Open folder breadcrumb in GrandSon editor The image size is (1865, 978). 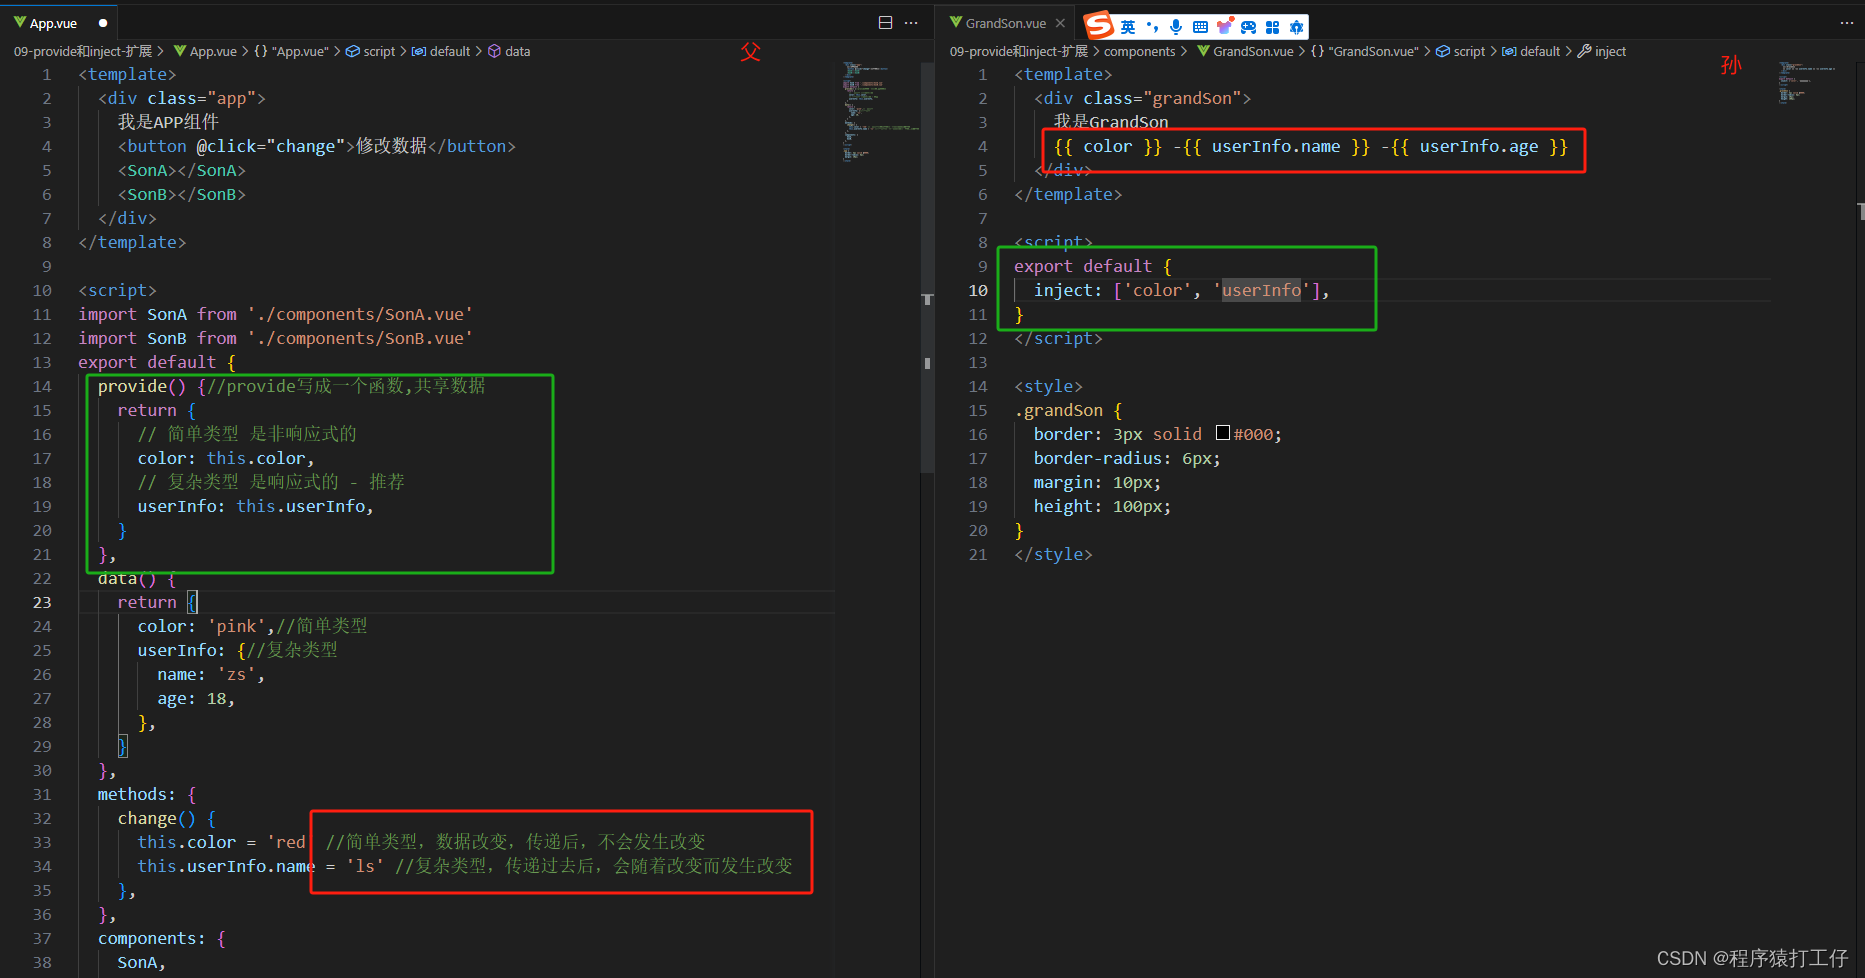point(1019,51)
